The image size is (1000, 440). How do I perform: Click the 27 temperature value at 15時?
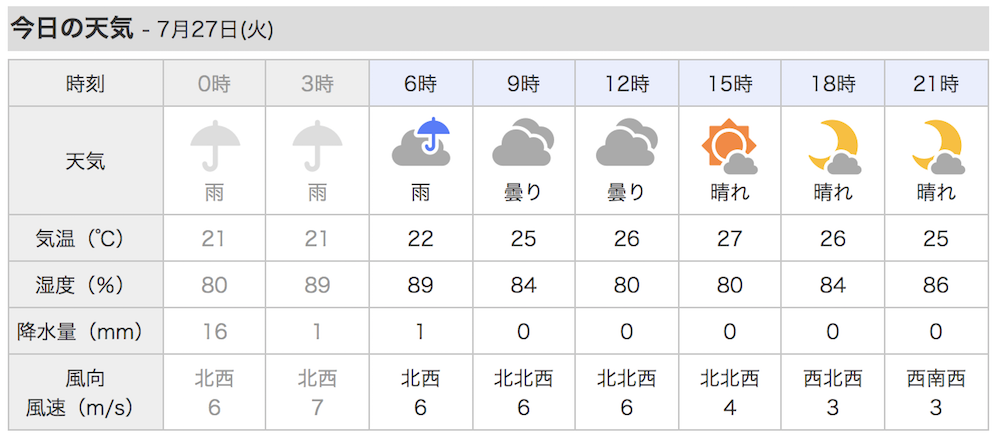pos(730,238)
